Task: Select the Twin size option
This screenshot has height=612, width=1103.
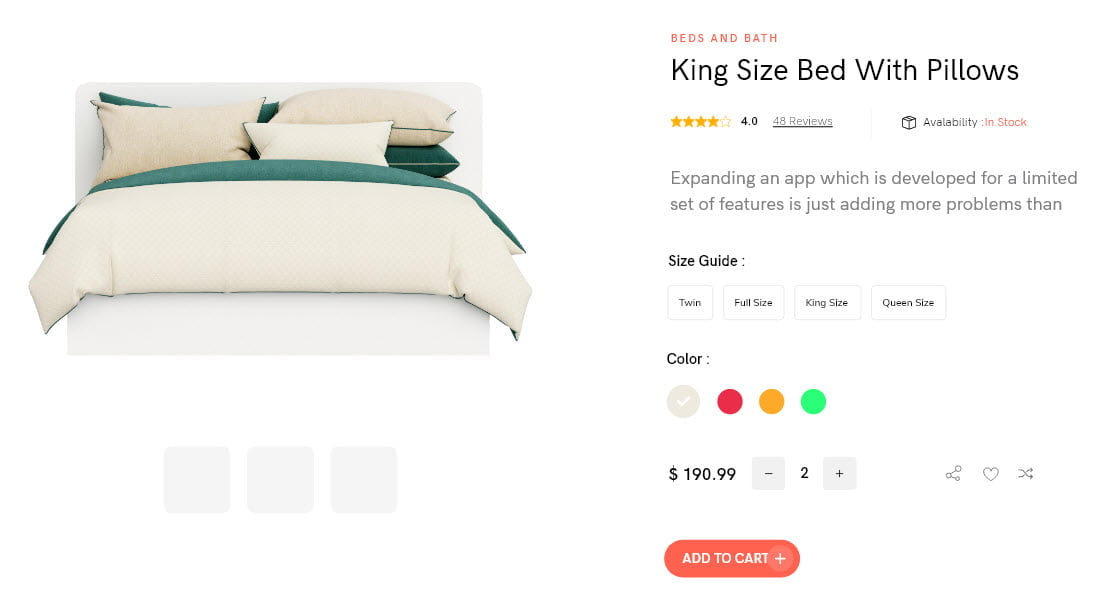Action: click(x=690, y=303)
